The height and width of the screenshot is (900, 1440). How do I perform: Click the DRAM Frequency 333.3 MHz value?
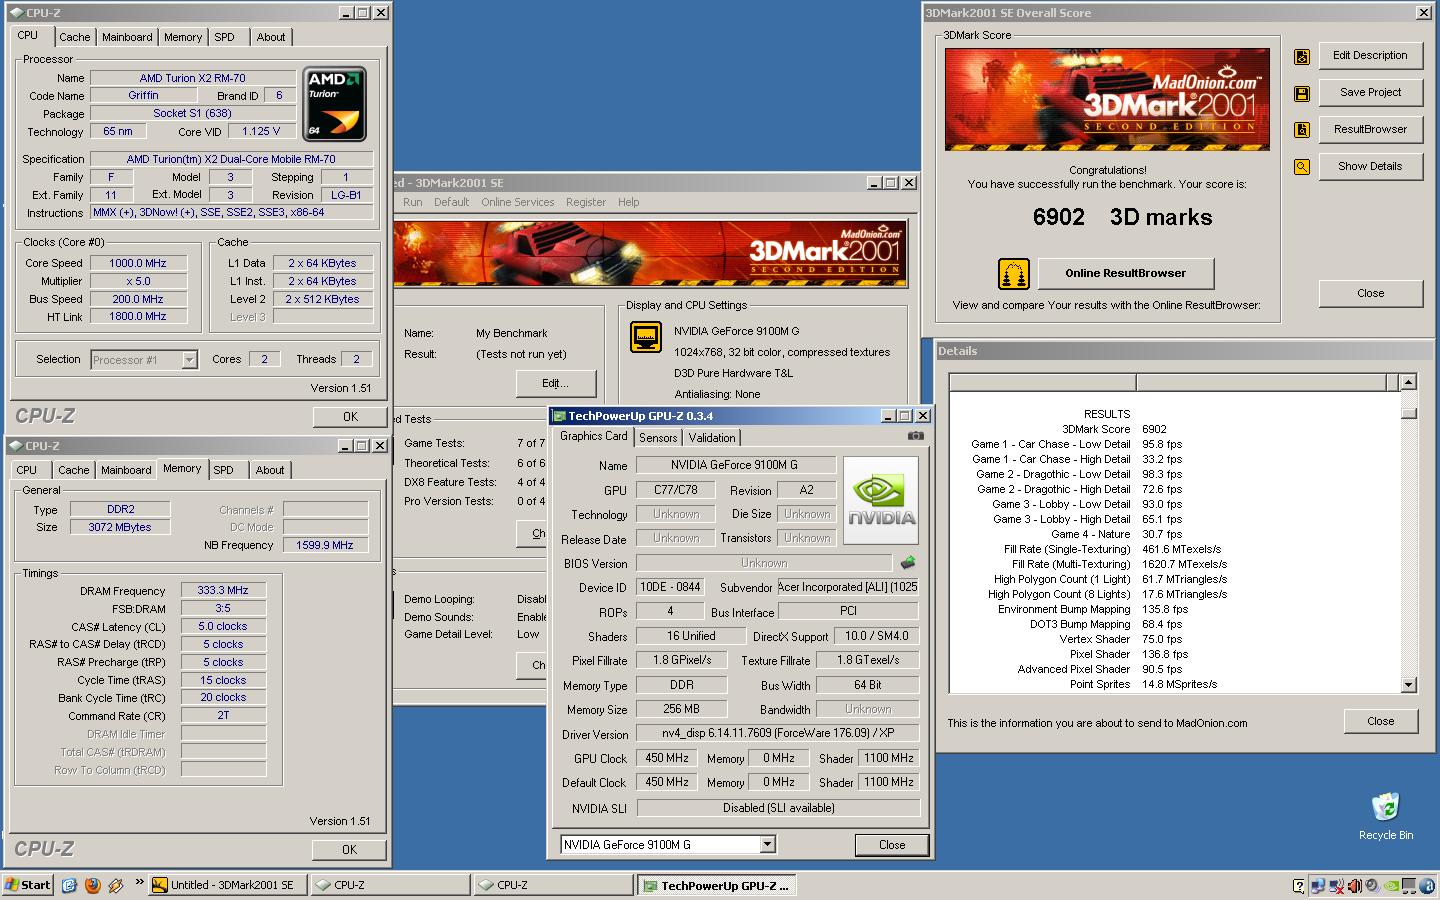pos(223,590)
